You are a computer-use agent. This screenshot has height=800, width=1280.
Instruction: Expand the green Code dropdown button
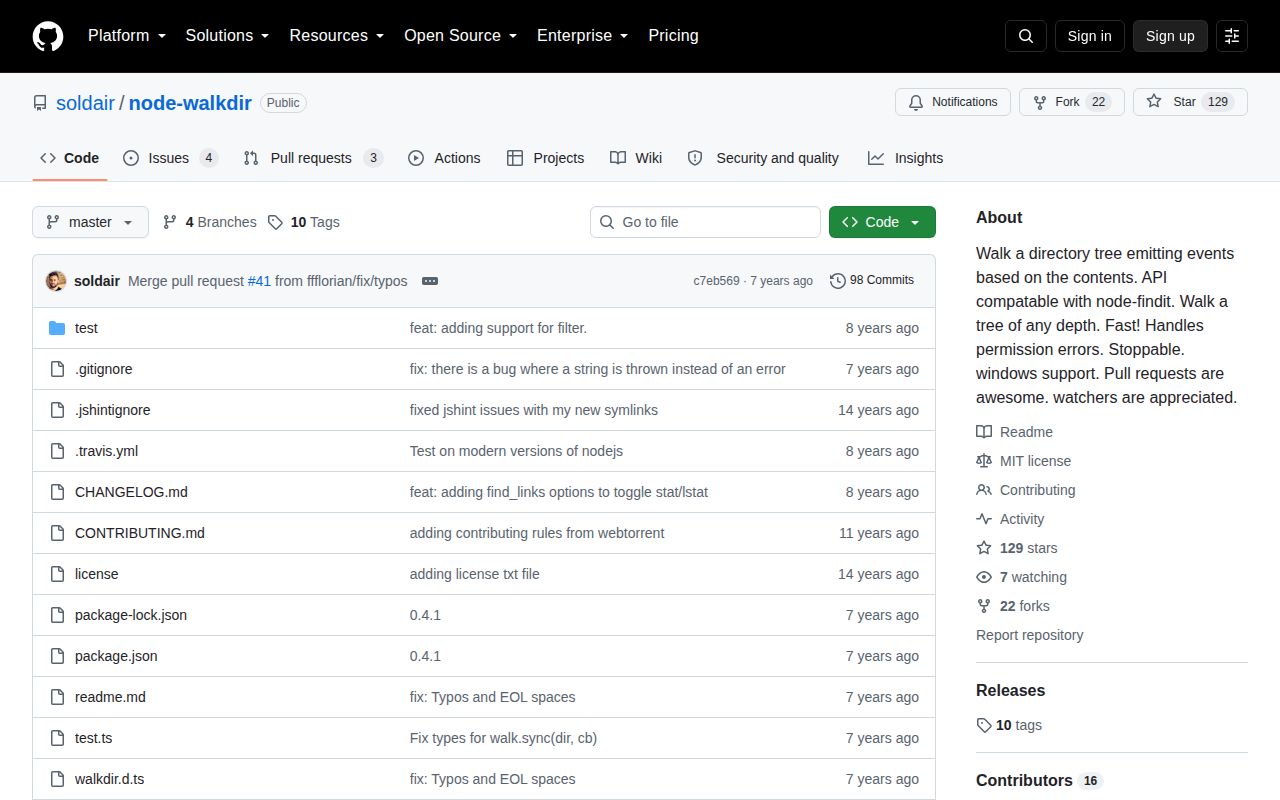(882, 222)
